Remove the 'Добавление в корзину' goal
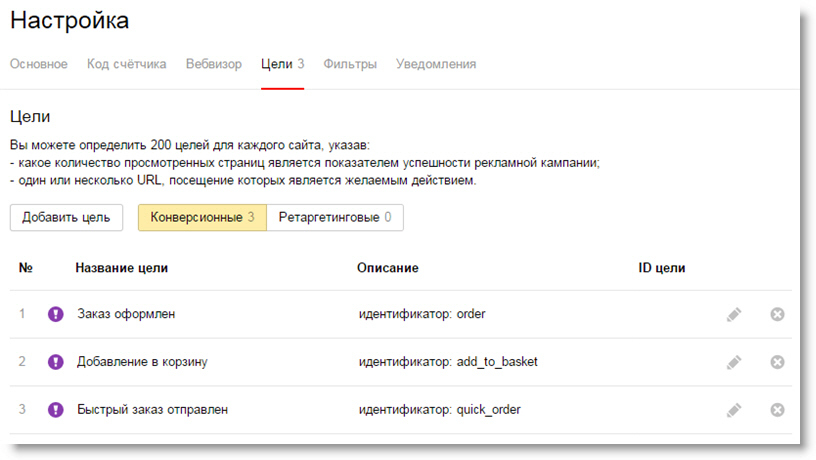The height and width of the screenshot is (460, 816). point(777,362)
